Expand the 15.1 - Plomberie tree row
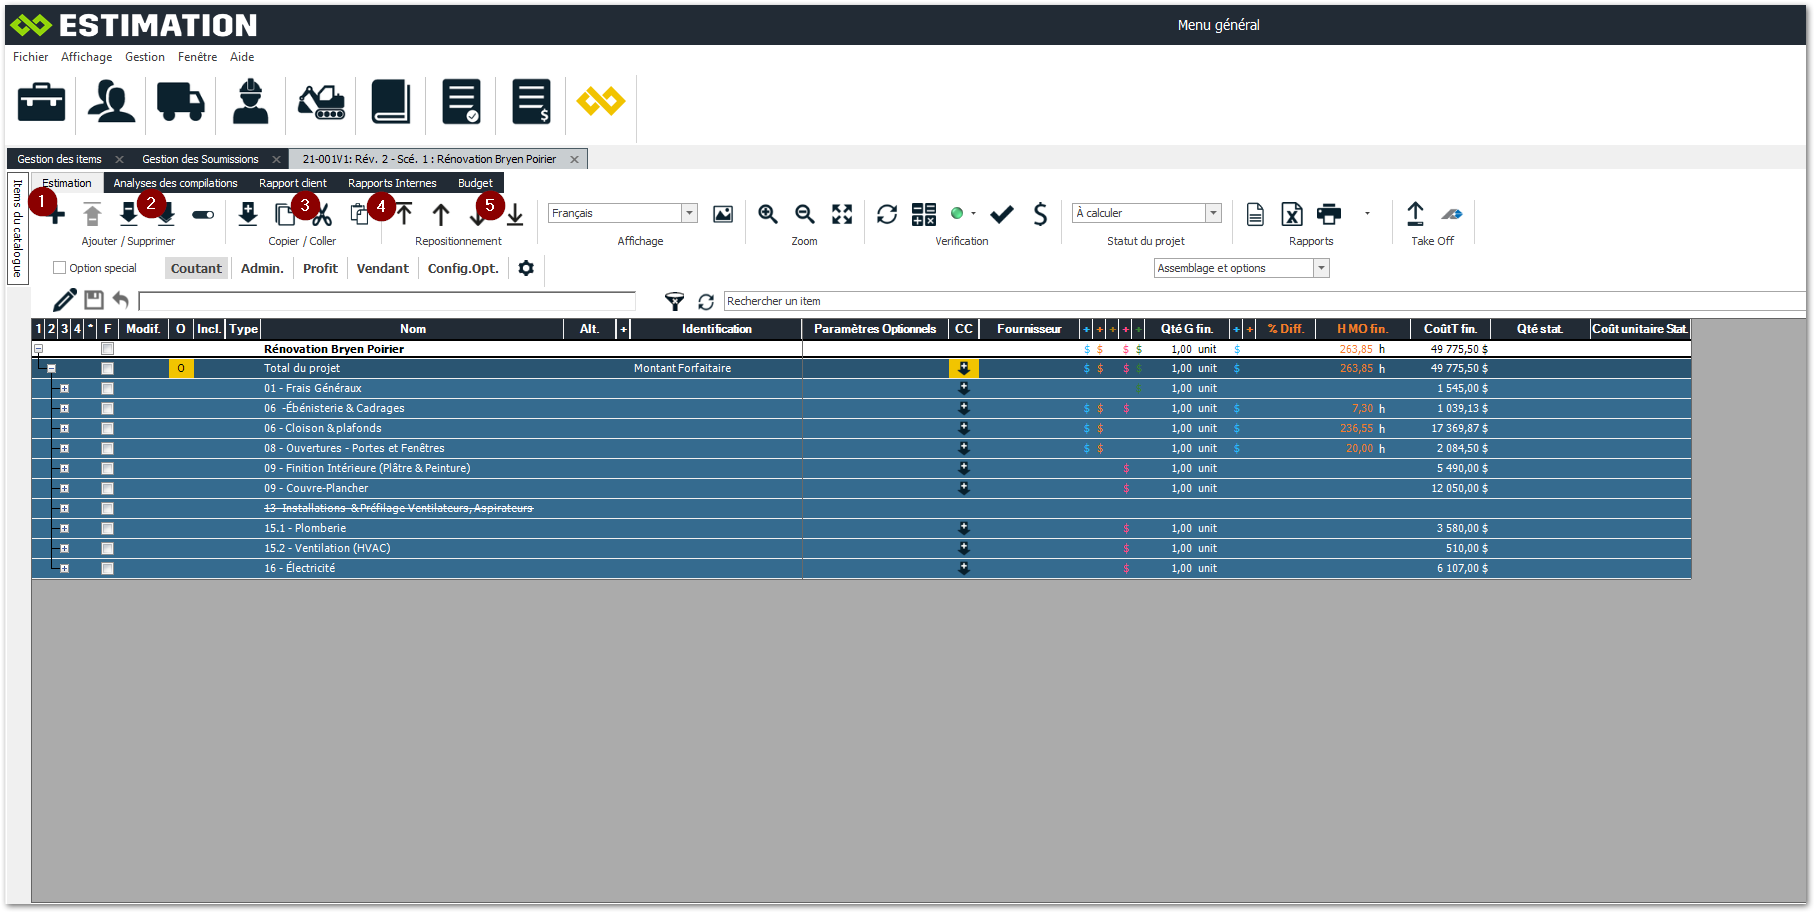Image resolution: width=1815 pixels, height=913 pixels. (64, 528)
